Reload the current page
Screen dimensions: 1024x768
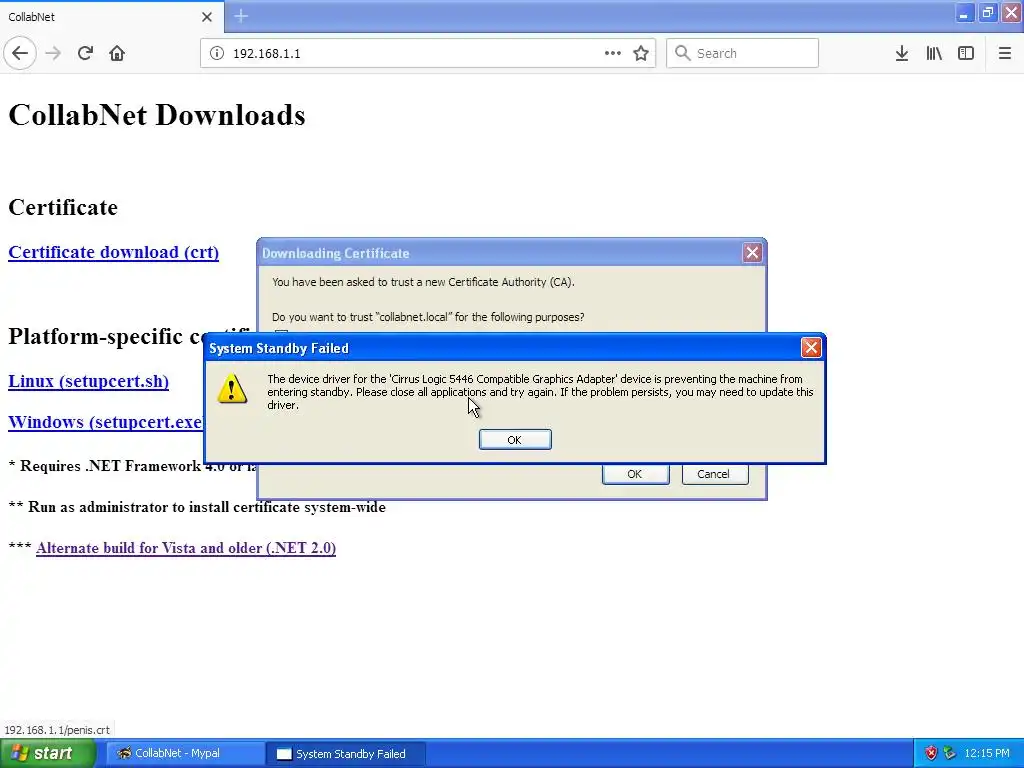coord(85,53)
